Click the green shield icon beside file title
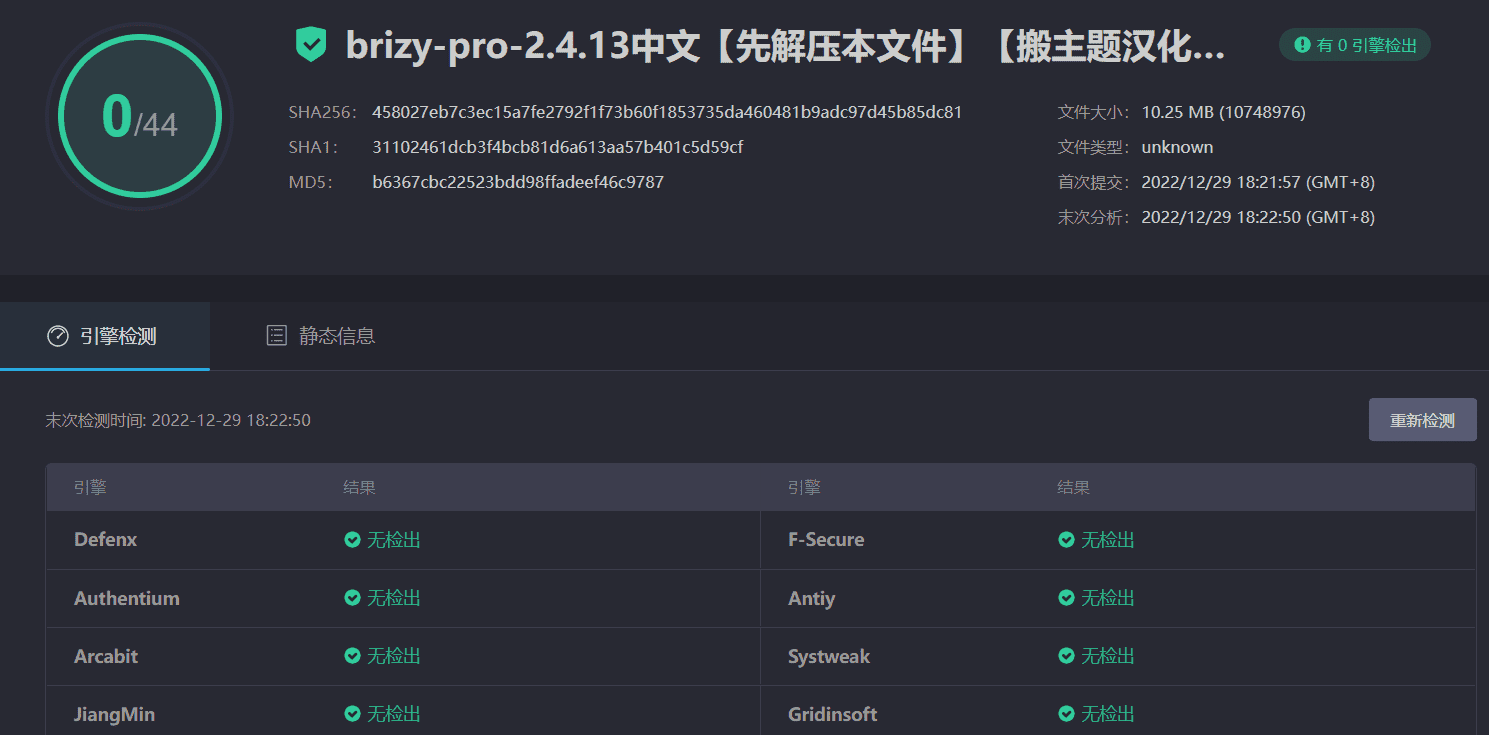The width and height of the screenshot is (1489, 735). tap(311, 45)
